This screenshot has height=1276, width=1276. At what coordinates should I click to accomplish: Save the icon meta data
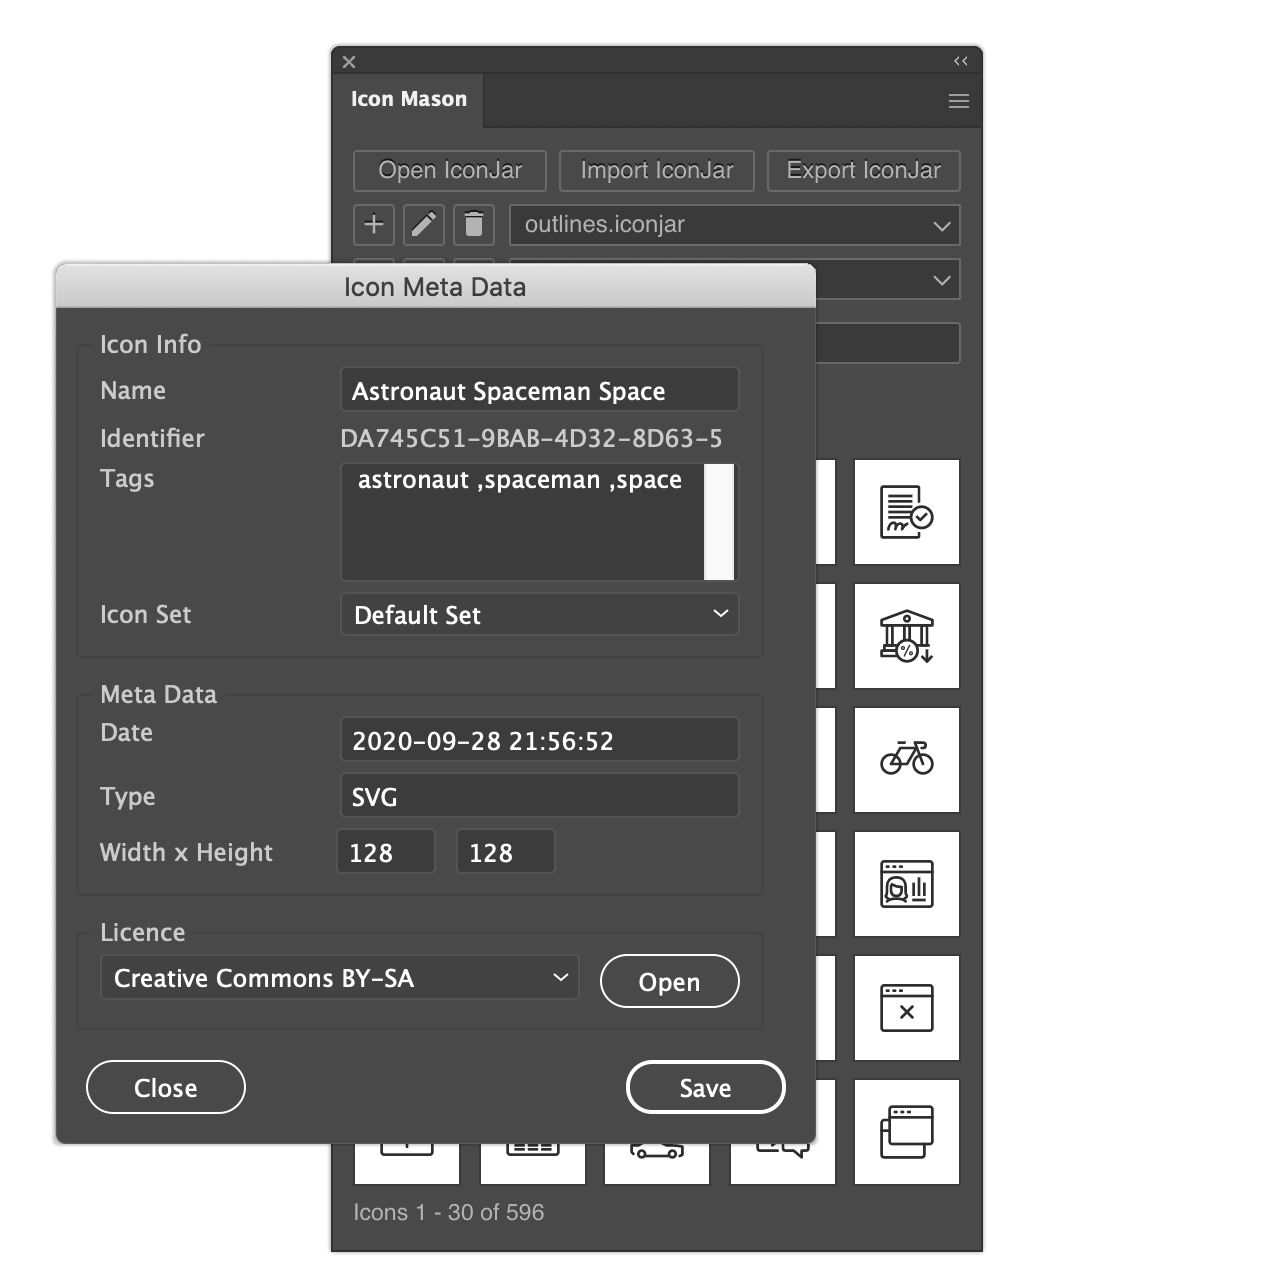coord(706,1087)
